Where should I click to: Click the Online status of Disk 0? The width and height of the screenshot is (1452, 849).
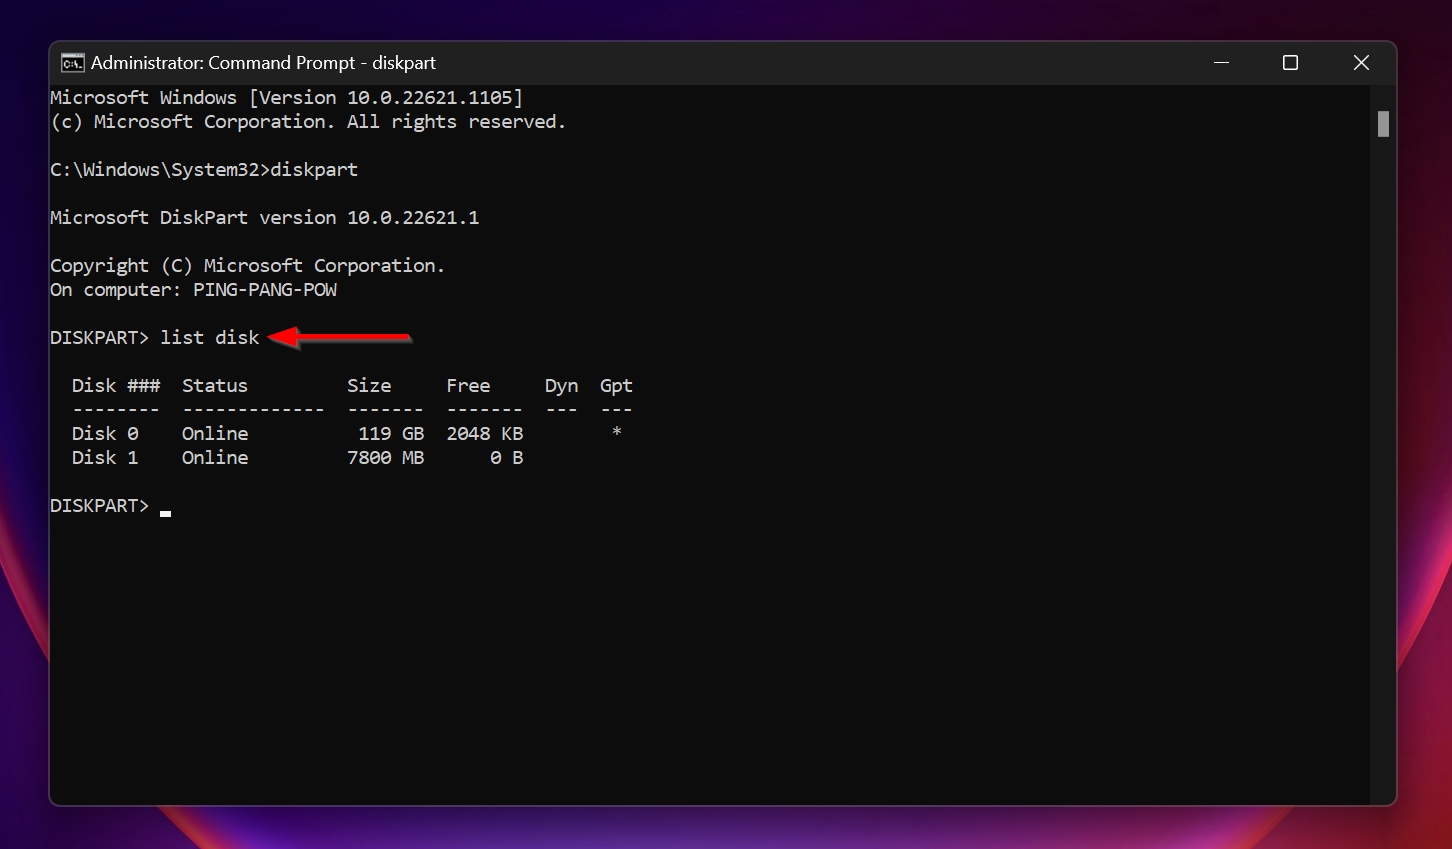click(215, 434)
